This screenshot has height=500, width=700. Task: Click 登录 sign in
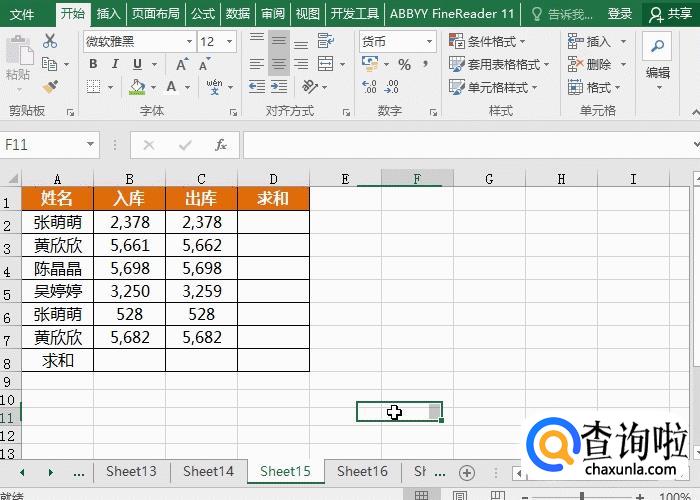(620, 14)
